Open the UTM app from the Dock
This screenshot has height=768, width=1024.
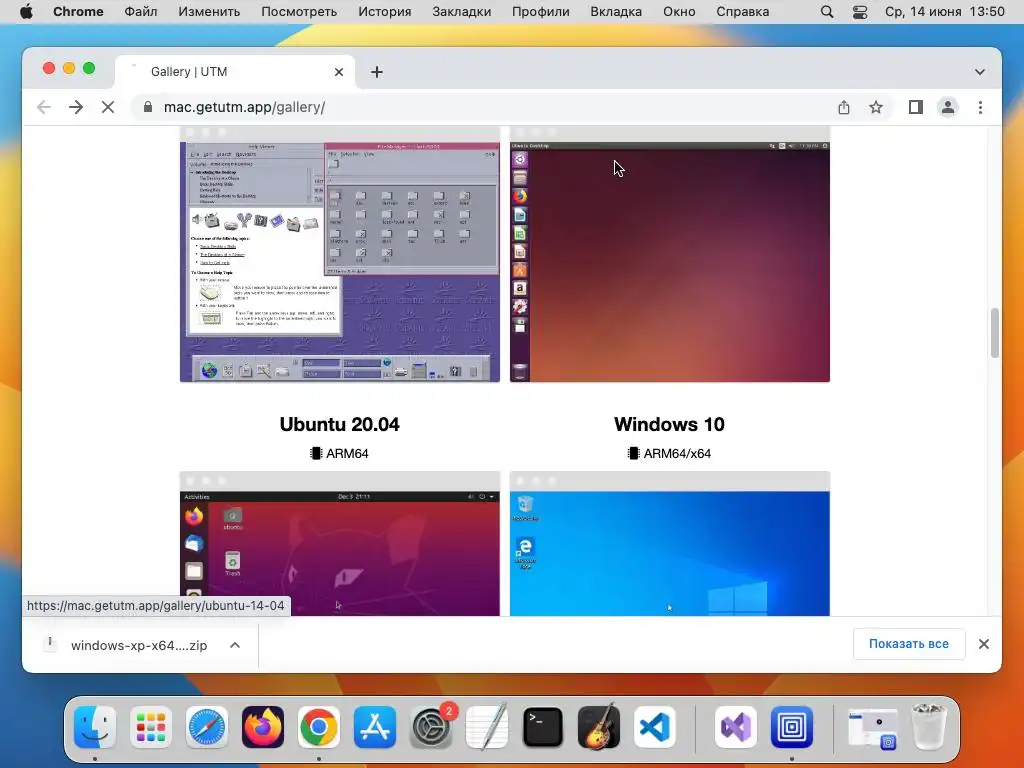[x=792, y=727]
